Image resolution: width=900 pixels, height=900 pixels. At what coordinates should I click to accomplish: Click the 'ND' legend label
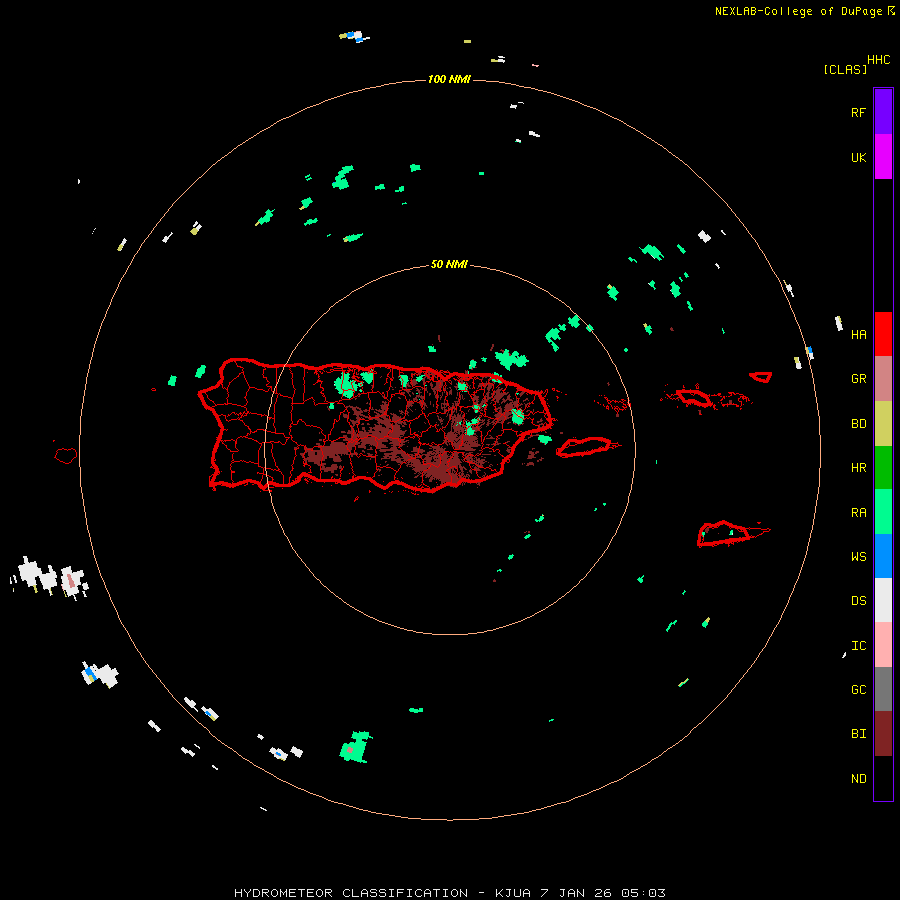coord(858,779)
